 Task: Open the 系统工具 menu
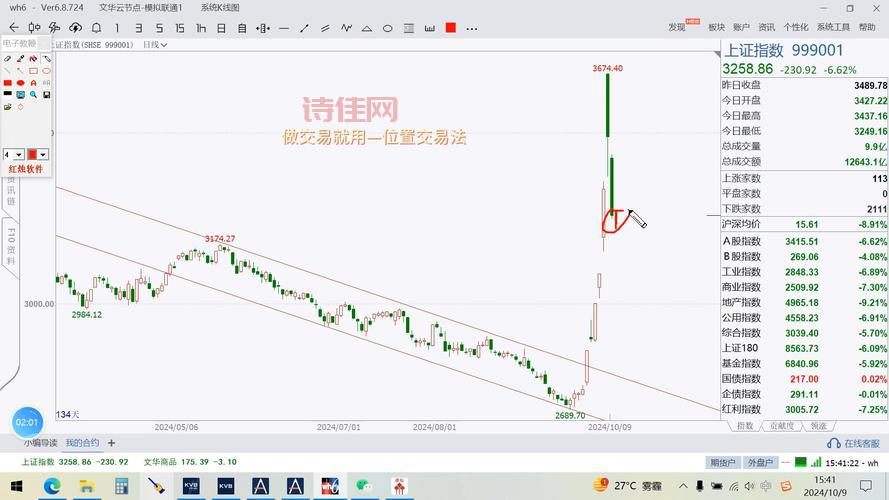pos(833,27)
